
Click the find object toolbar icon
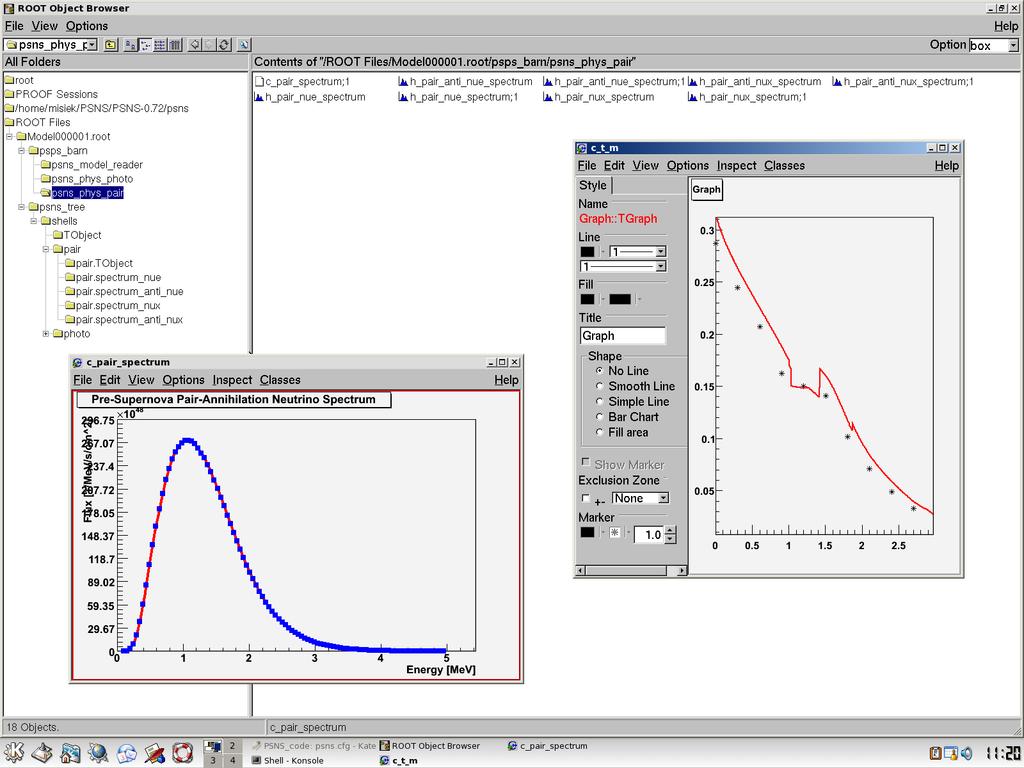(x=244, y=45)
